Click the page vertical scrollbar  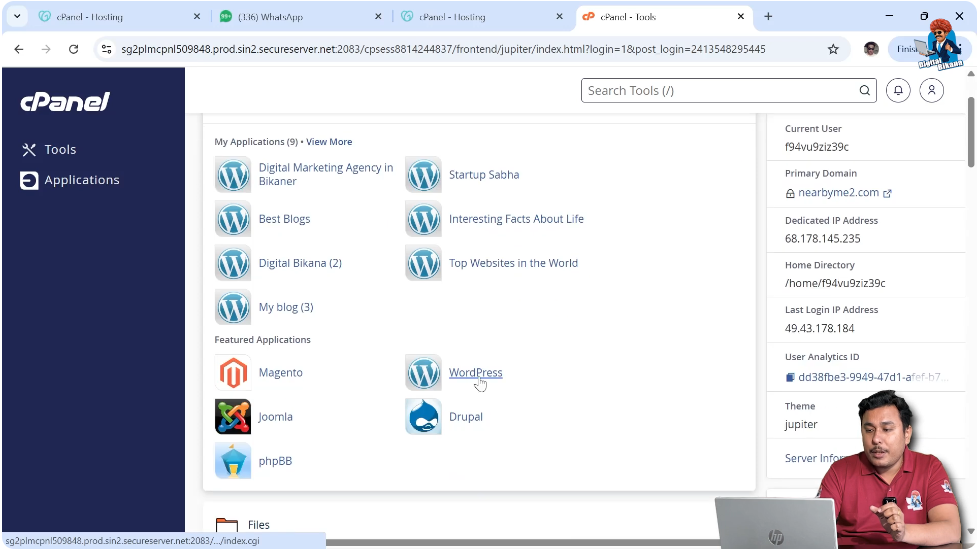(x=971, y=132)
